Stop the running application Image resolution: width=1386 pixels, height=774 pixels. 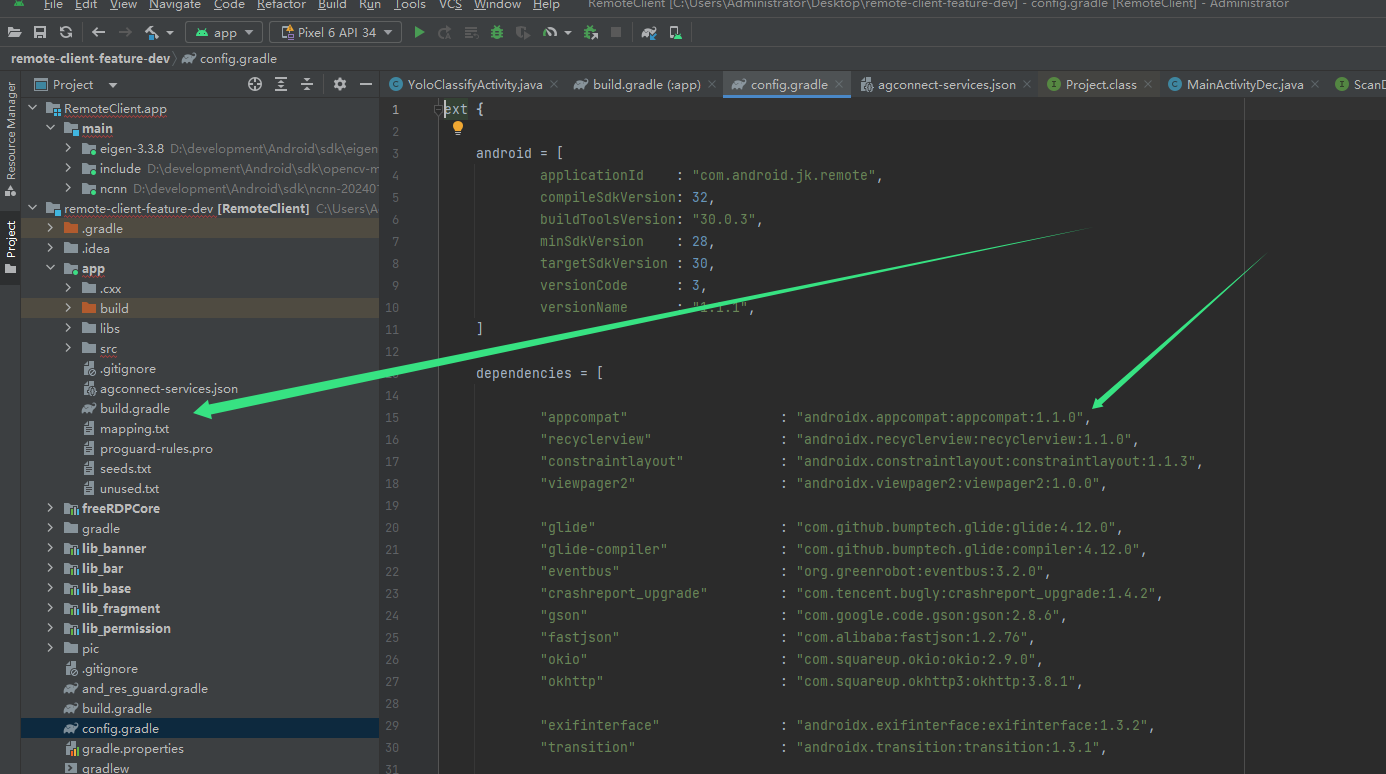pos(616,32)
